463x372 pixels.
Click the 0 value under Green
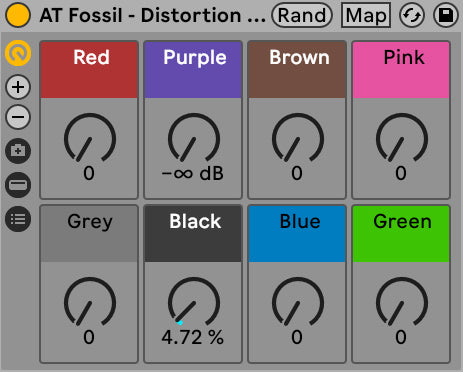(x=401, y=337)
